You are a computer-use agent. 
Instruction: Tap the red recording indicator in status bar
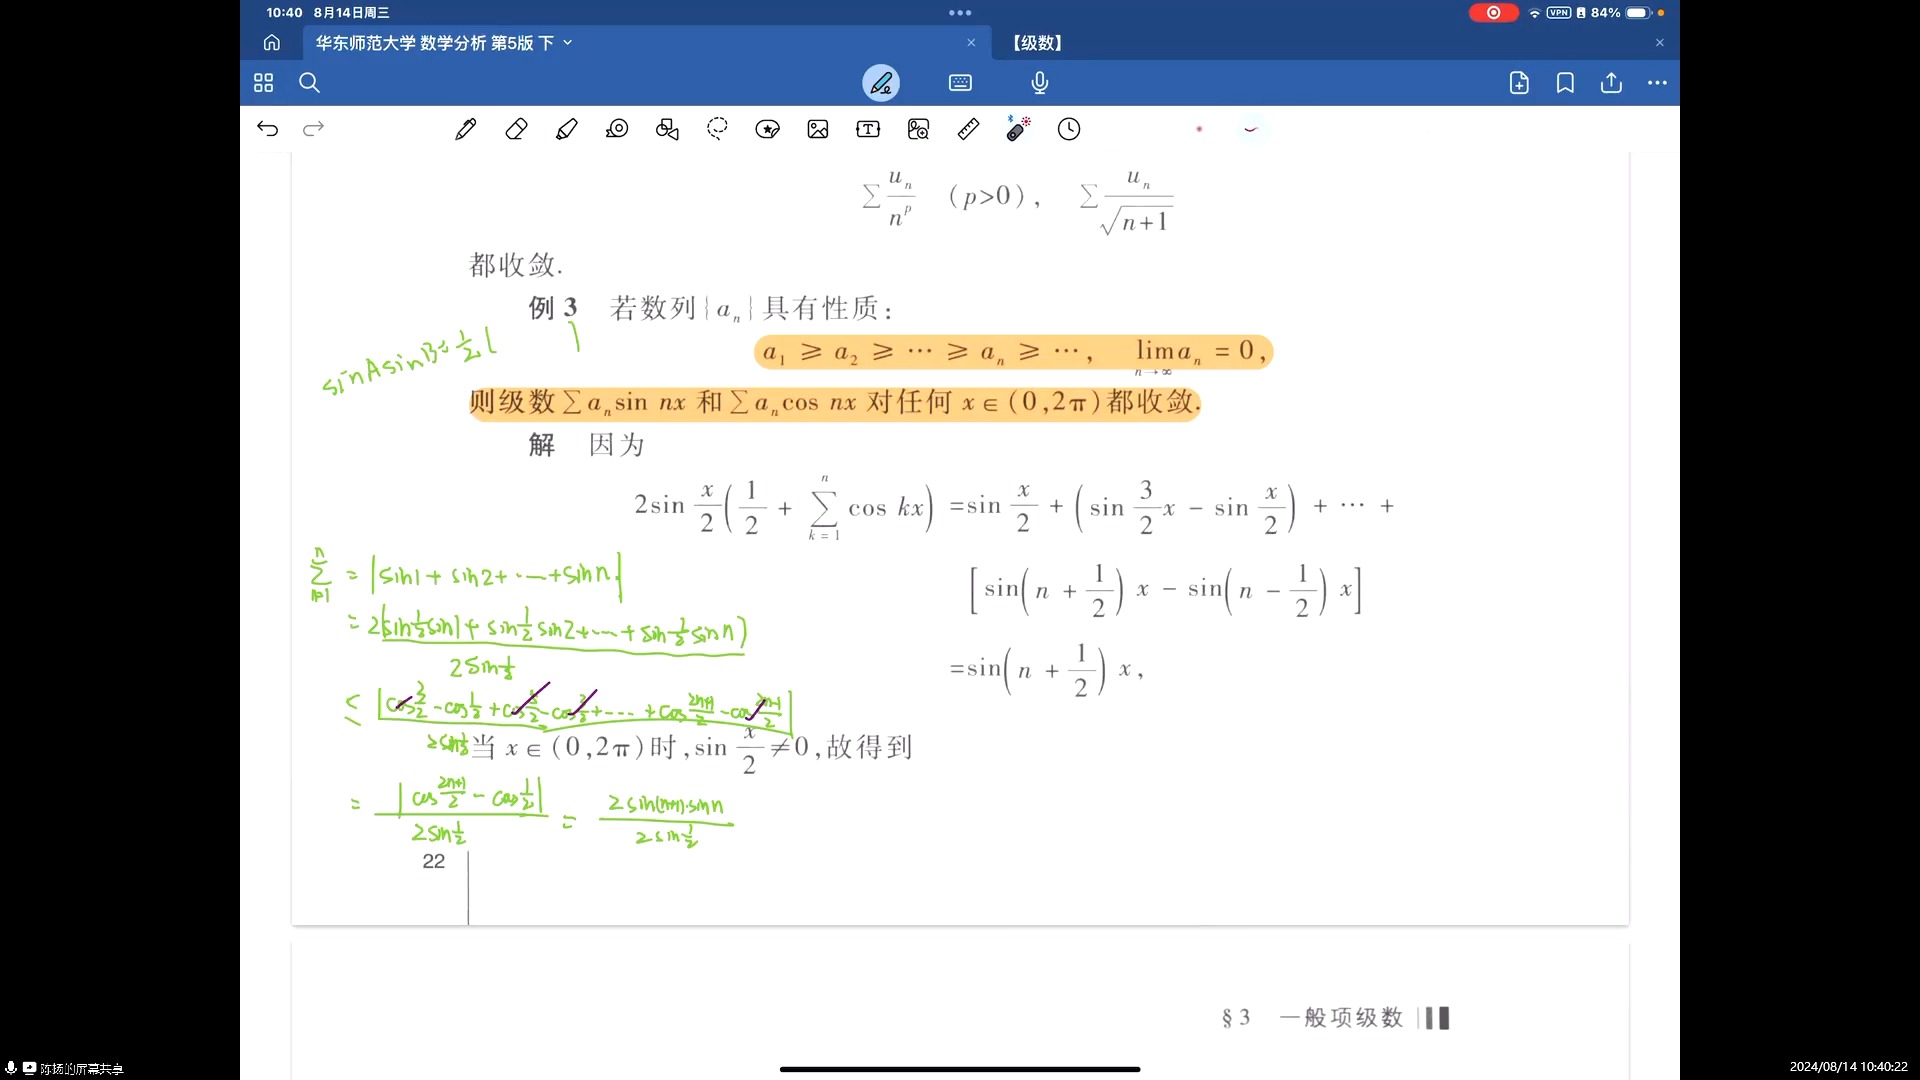[x=1492, y=13]
